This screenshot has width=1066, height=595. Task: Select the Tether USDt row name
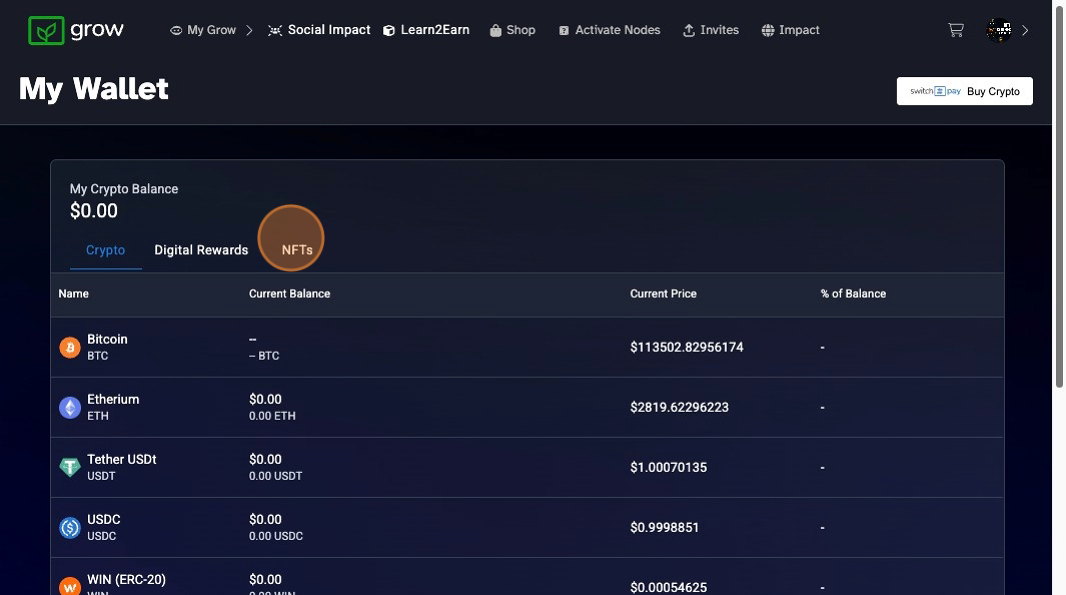[122, 459]
